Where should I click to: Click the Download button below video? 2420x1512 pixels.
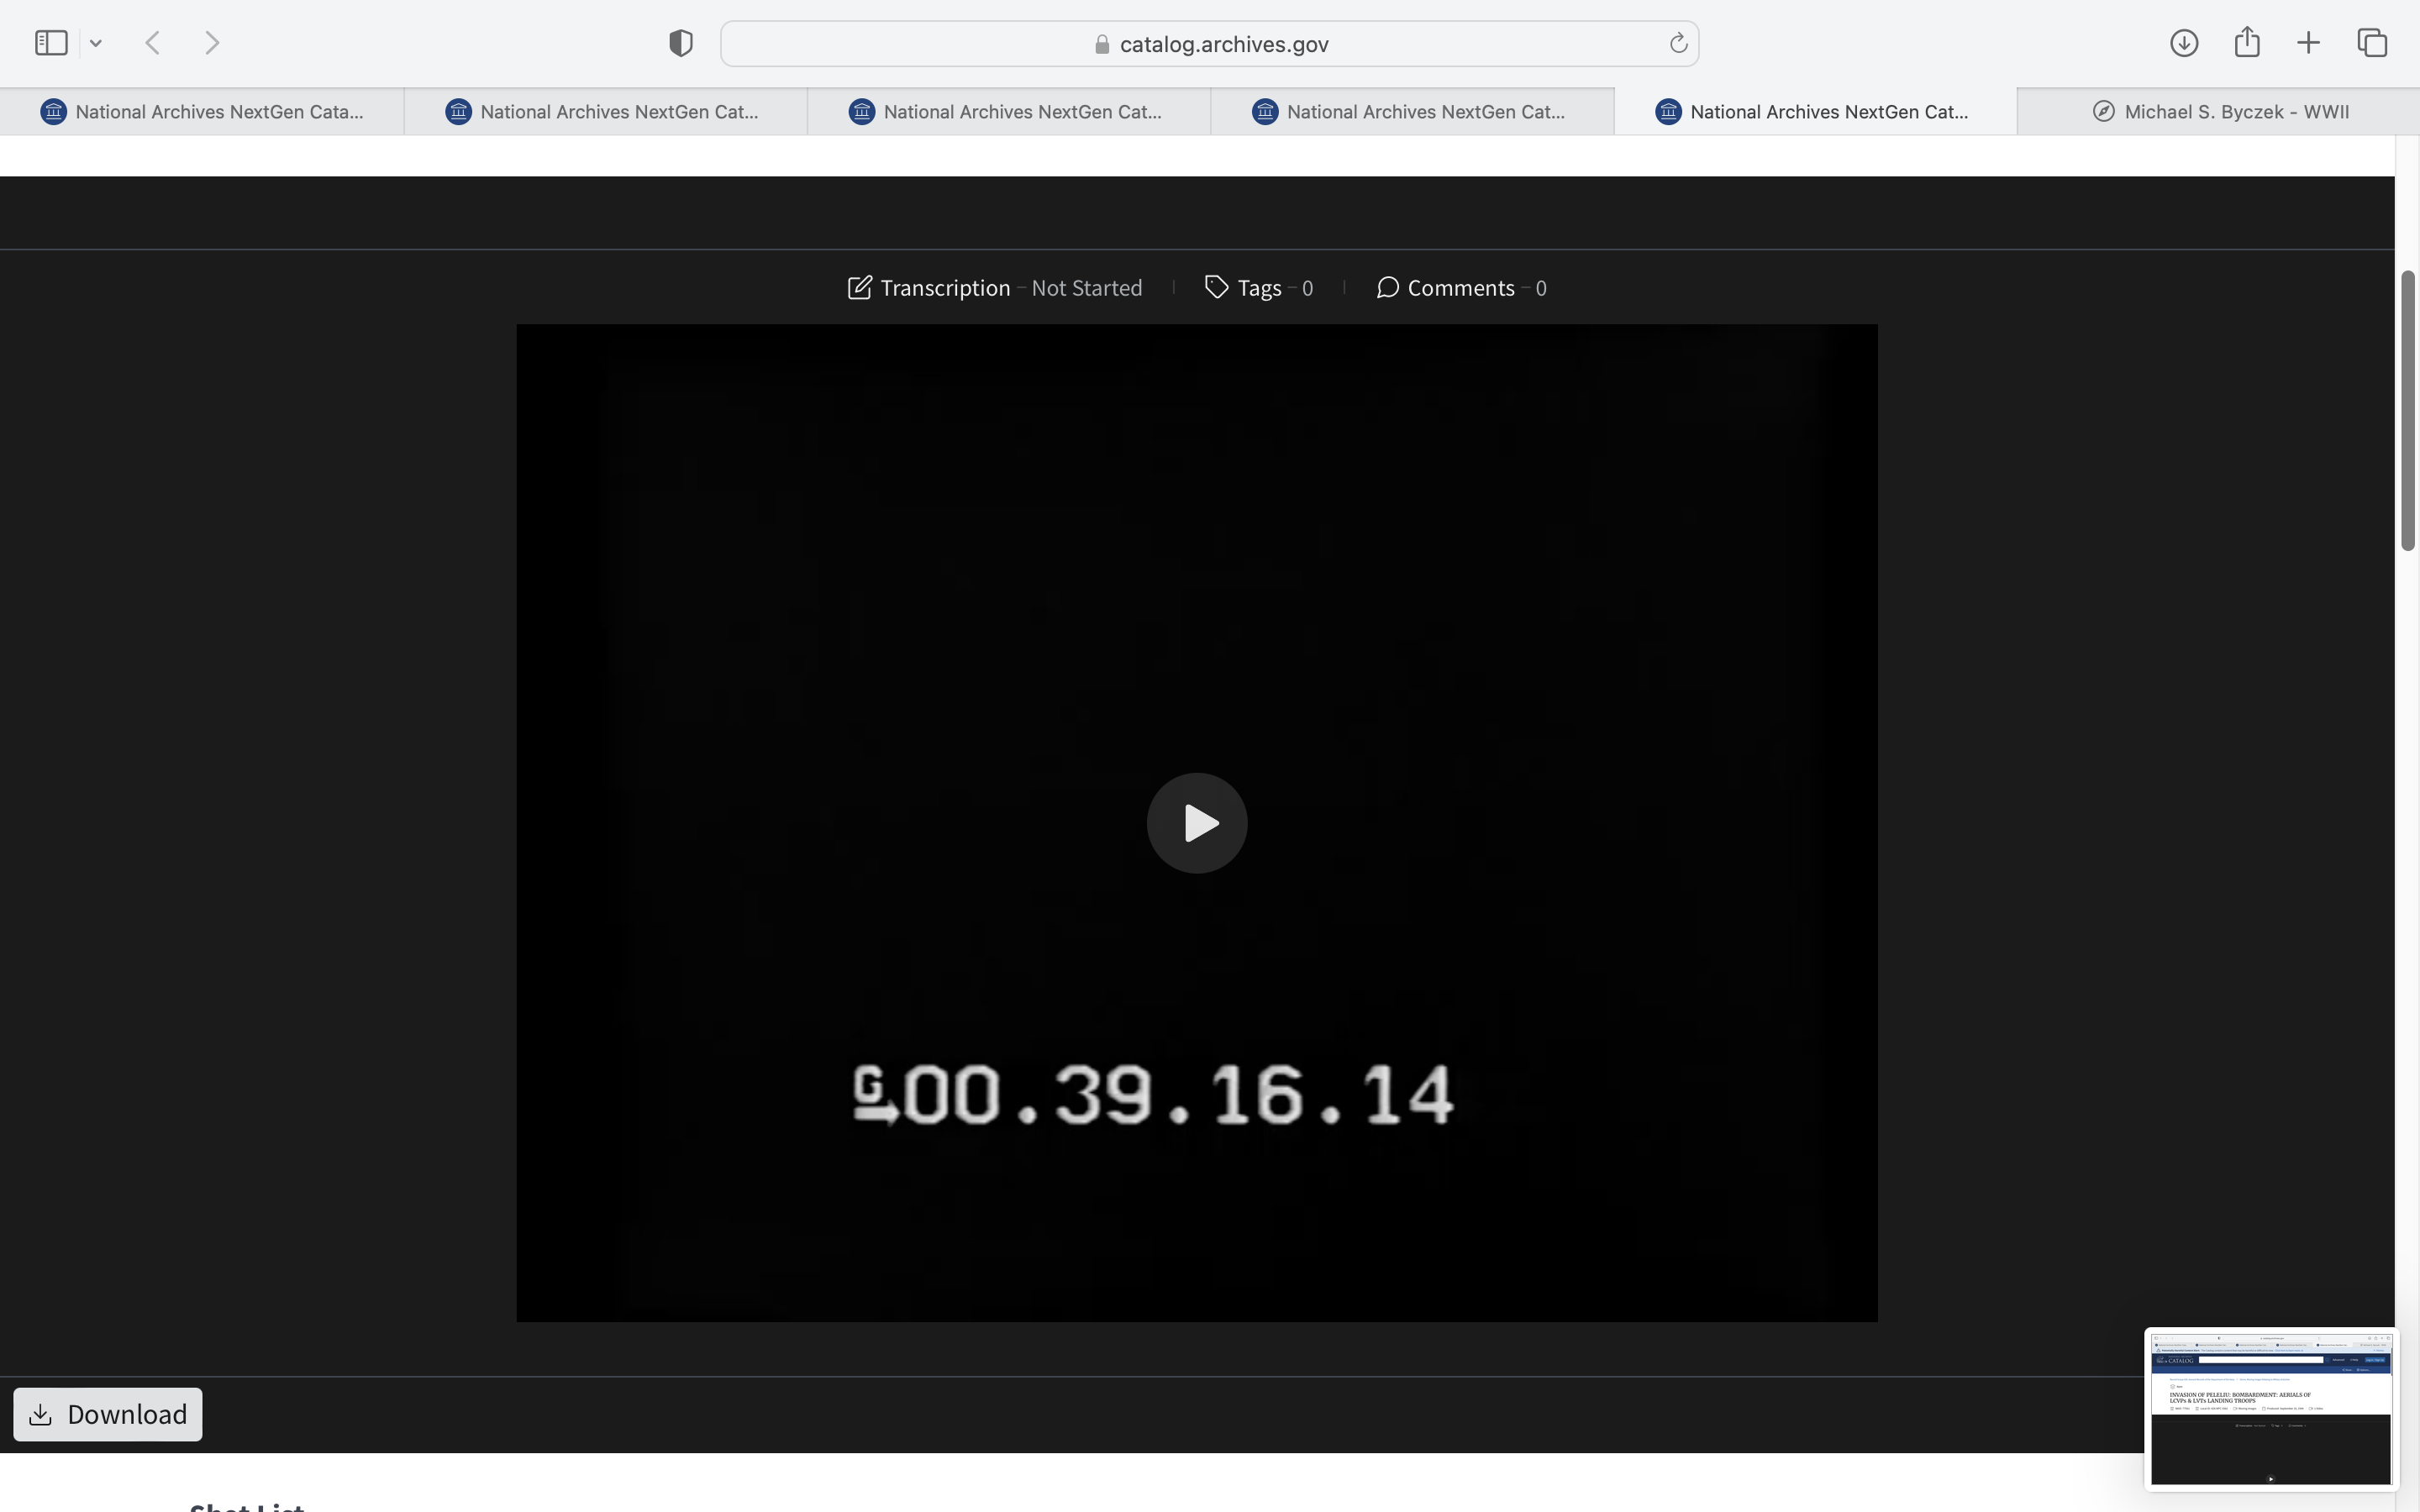pos(108,1414)
